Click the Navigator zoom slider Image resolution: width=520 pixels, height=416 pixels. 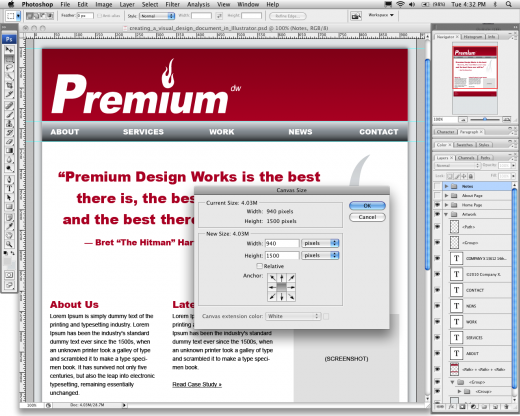485,119
